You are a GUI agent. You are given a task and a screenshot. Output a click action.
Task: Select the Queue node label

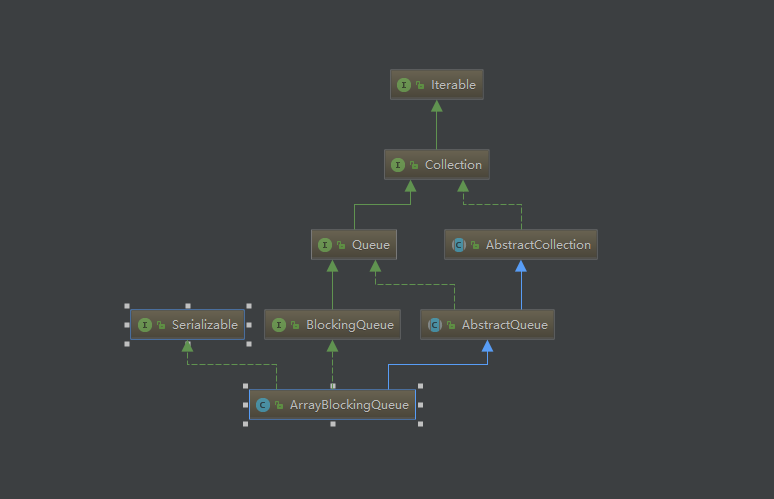(371, 245)
